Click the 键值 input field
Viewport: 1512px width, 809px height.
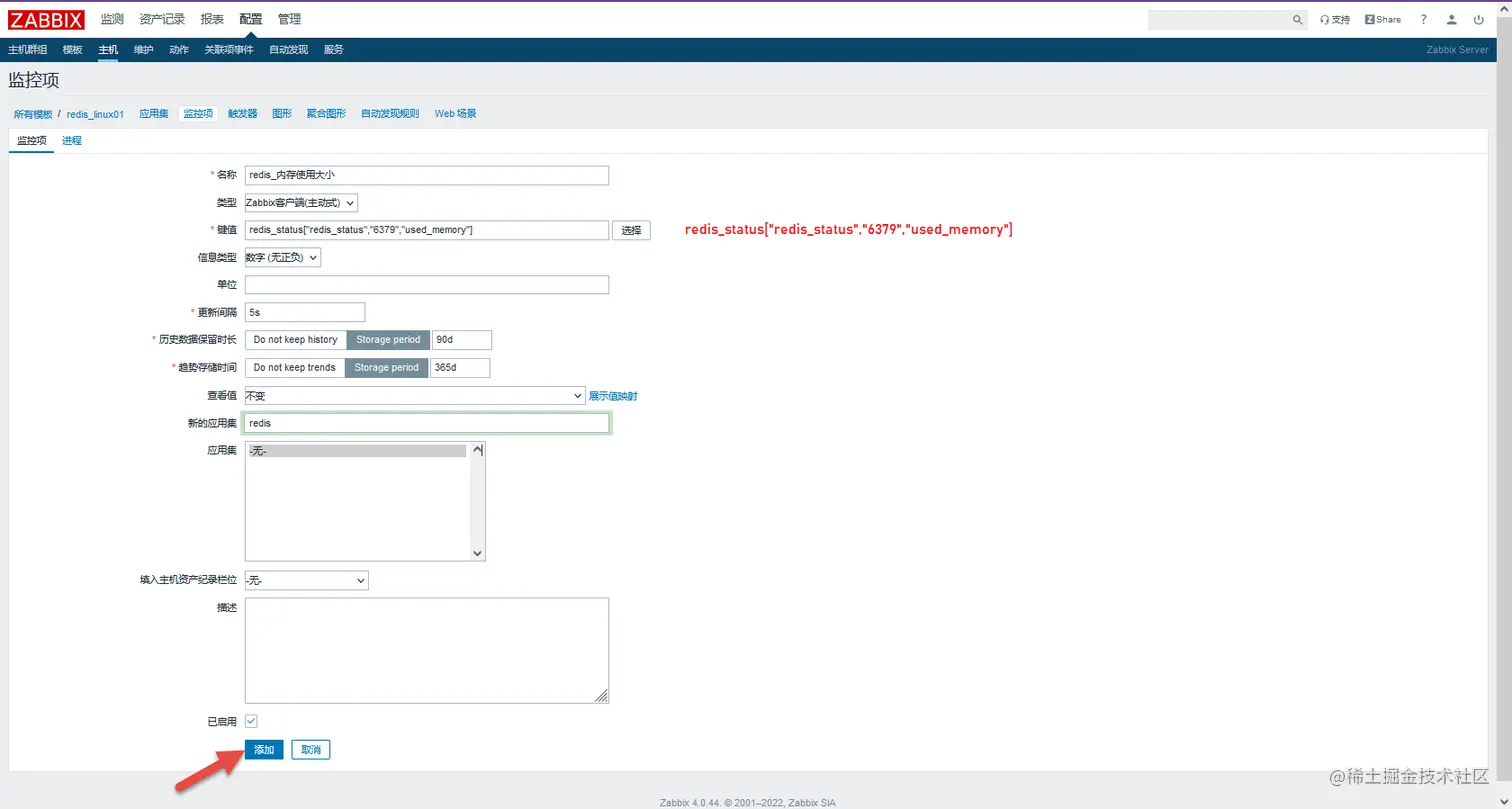pos(427,230)
